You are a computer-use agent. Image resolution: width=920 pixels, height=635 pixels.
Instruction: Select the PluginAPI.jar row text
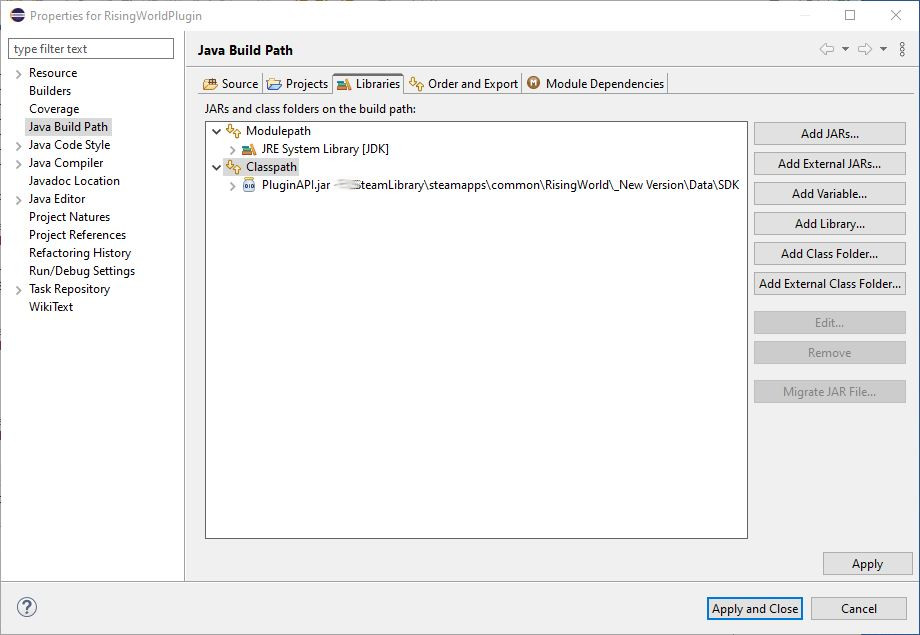click(x=500, y=185)
